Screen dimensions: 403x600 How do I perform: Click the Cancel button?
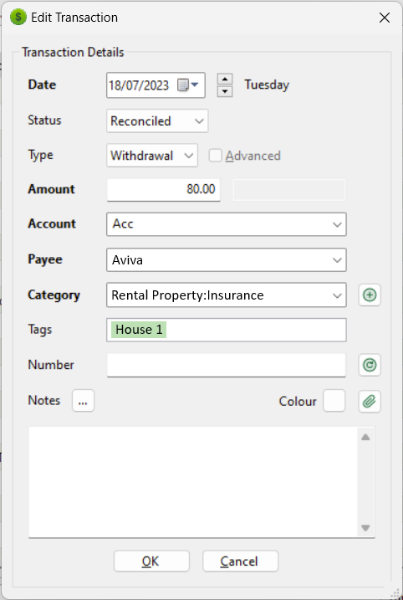click(x=240, y=561)
